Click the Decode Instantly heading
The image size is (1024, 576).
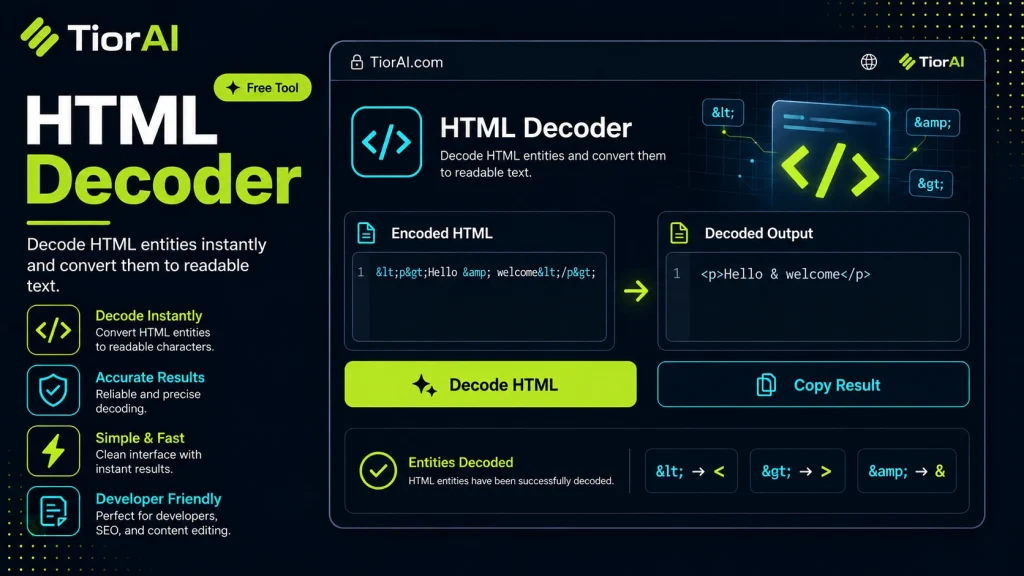(x=149, y=315)
